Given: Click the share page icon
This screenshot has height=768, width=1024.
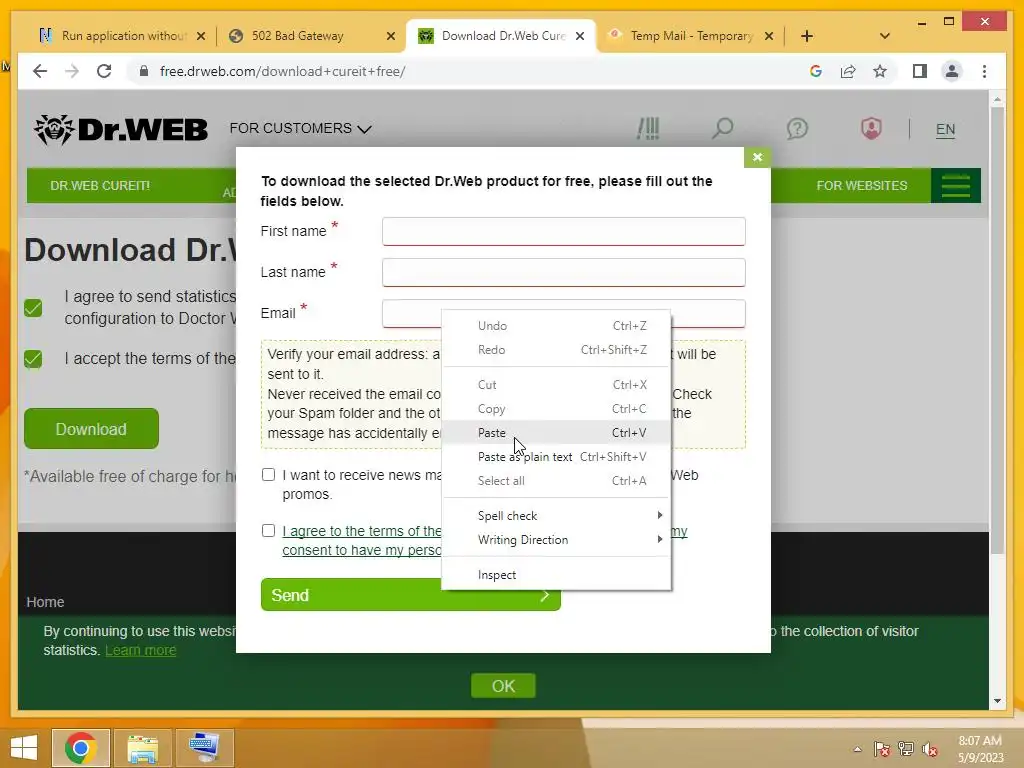Looking at the screenshot, I should [x=848, y=71].
